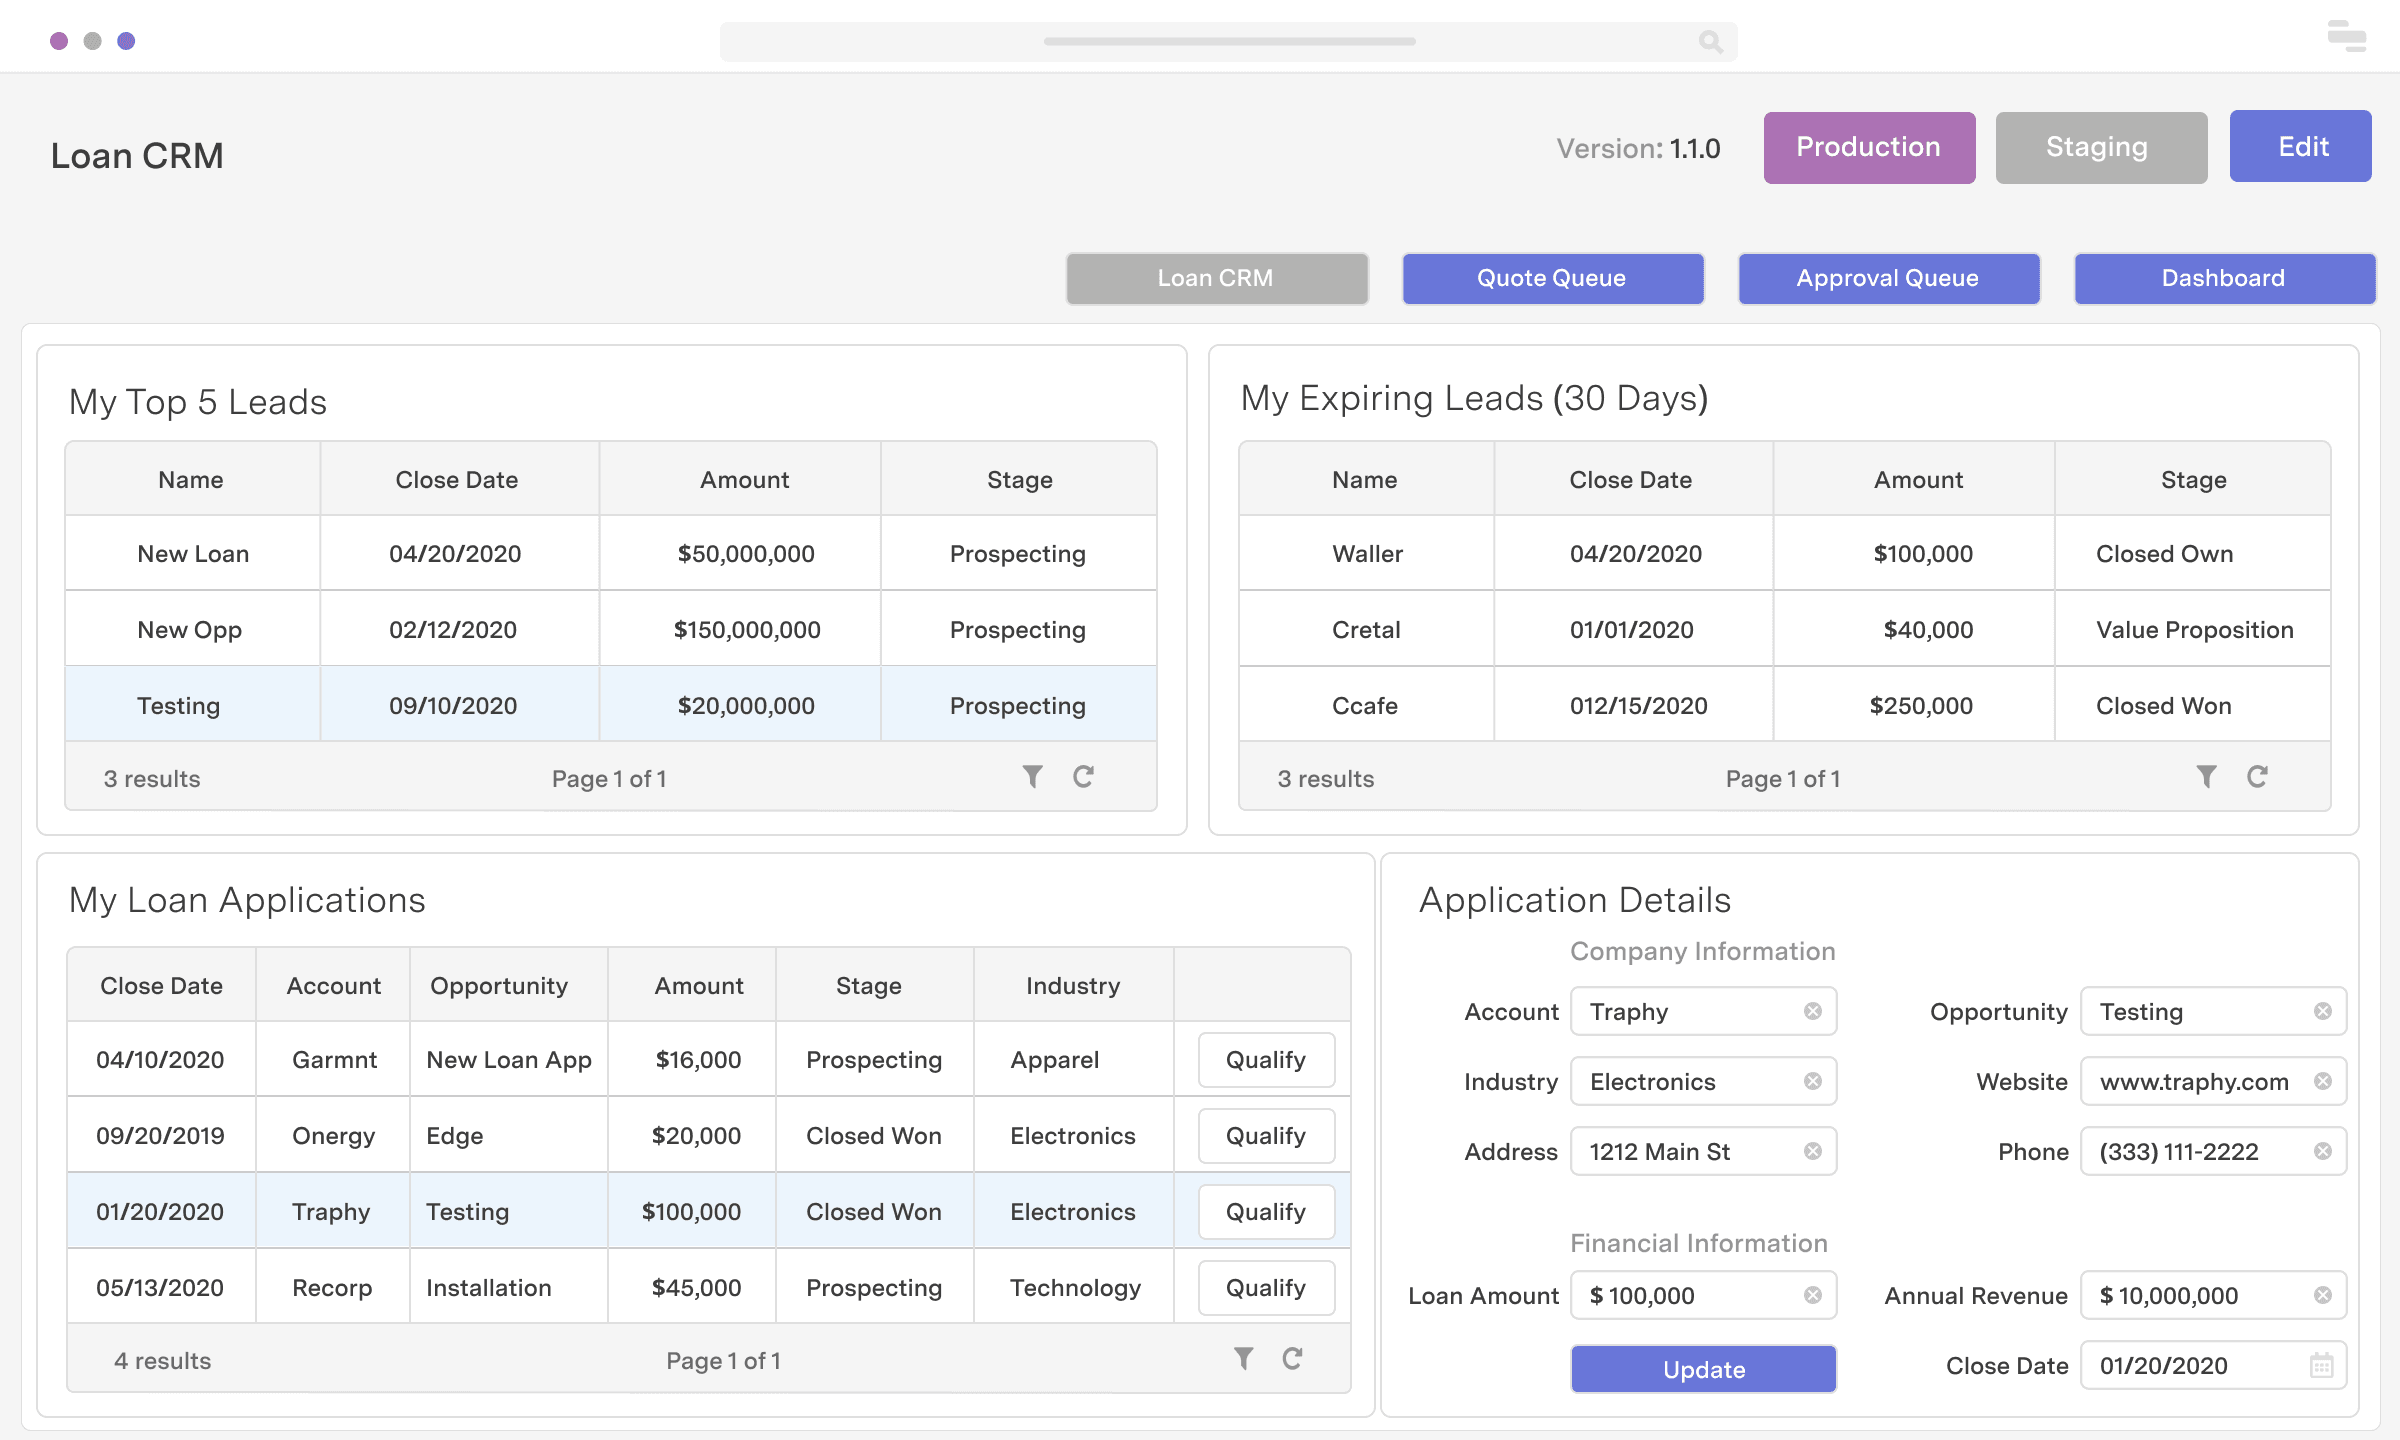Open the filter icon on My Expiring Leads
2400x1440 pixels.
(x=2206, y=777)
